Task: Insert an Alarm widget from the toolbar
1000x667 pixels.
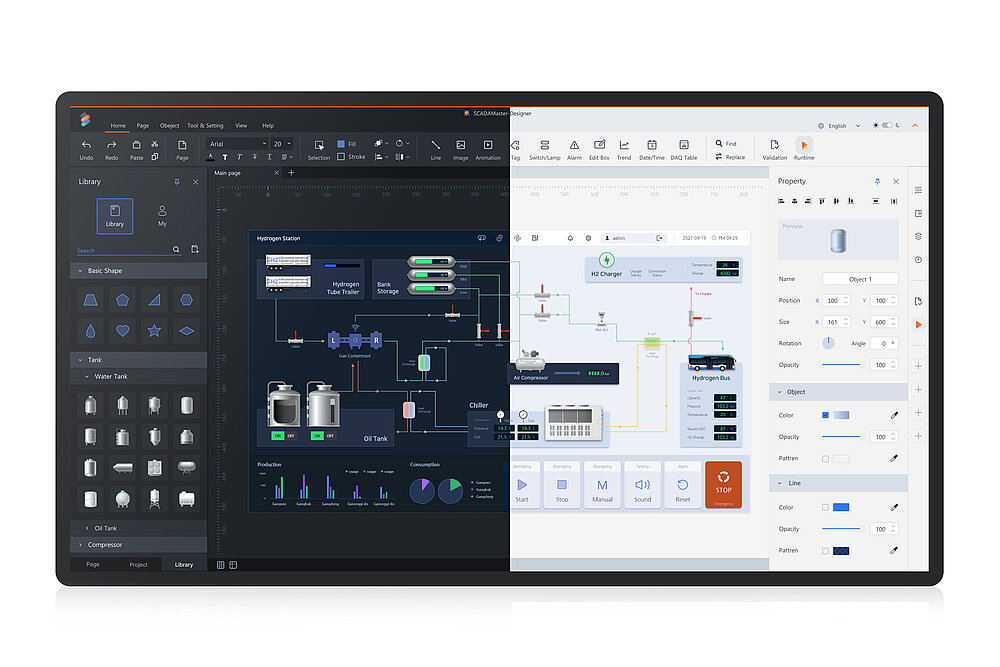Action: pyautogui.click(x=574, y=146)
